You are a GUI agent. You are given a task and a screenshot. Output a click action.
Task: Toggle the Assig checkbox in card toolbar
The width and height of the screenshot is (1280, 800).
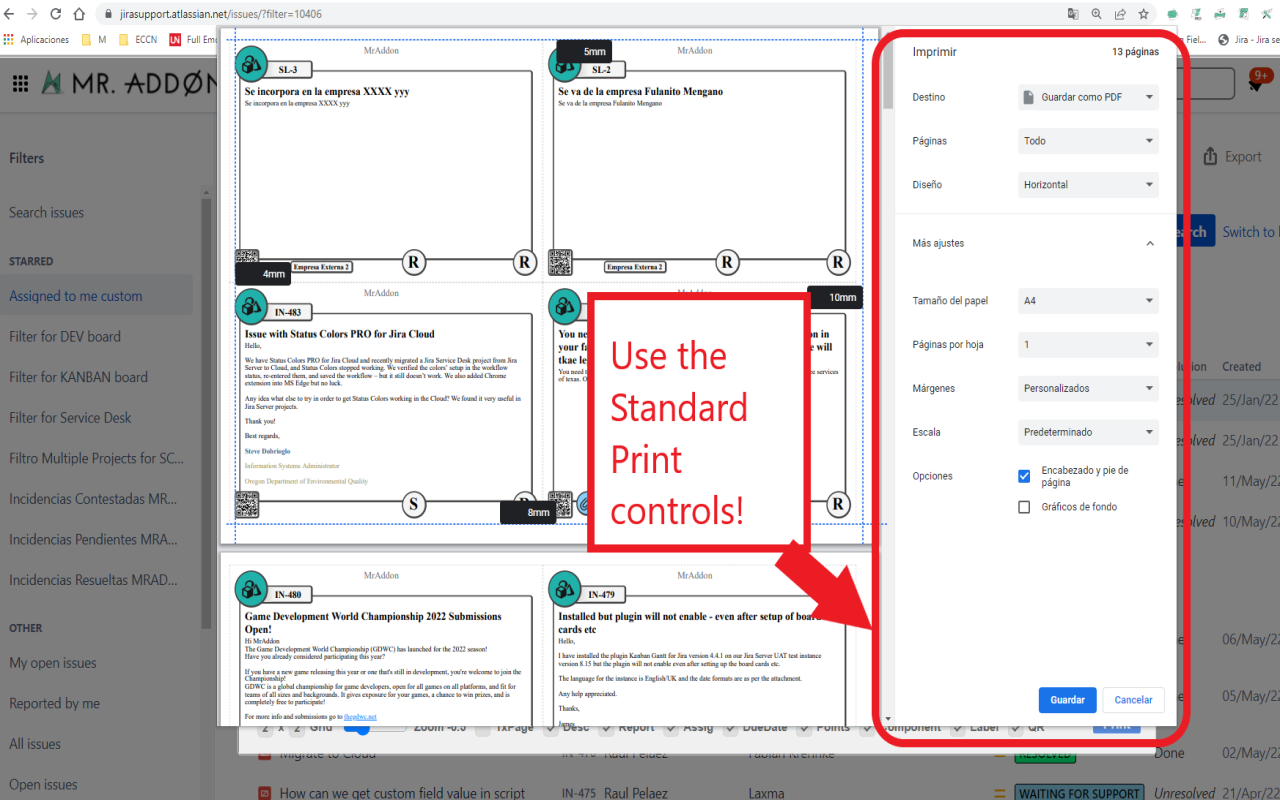coord(672,729)
